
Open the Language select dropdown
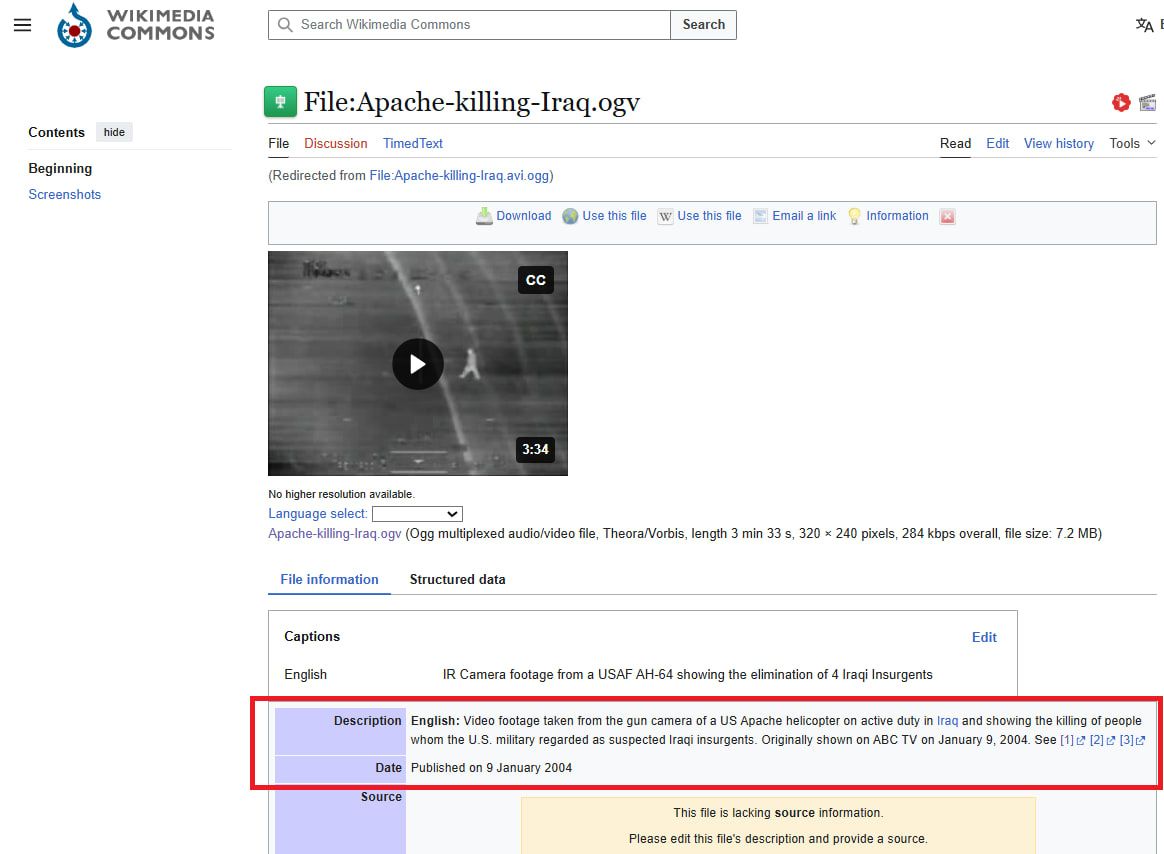pyautogui.click(x=417, y=514)
